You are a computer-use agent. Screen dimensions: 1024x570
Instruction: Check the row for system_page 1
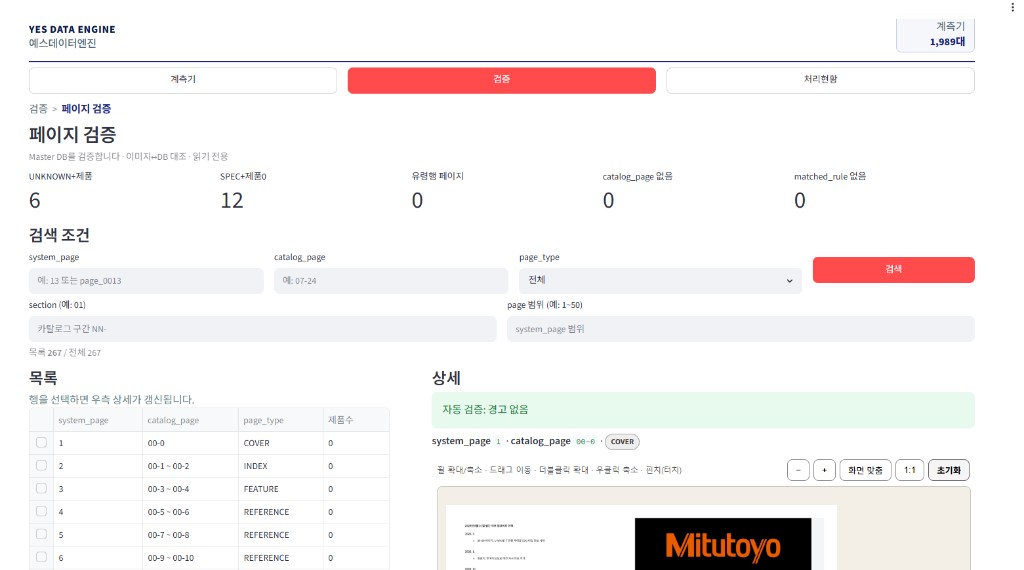[41, 443]
